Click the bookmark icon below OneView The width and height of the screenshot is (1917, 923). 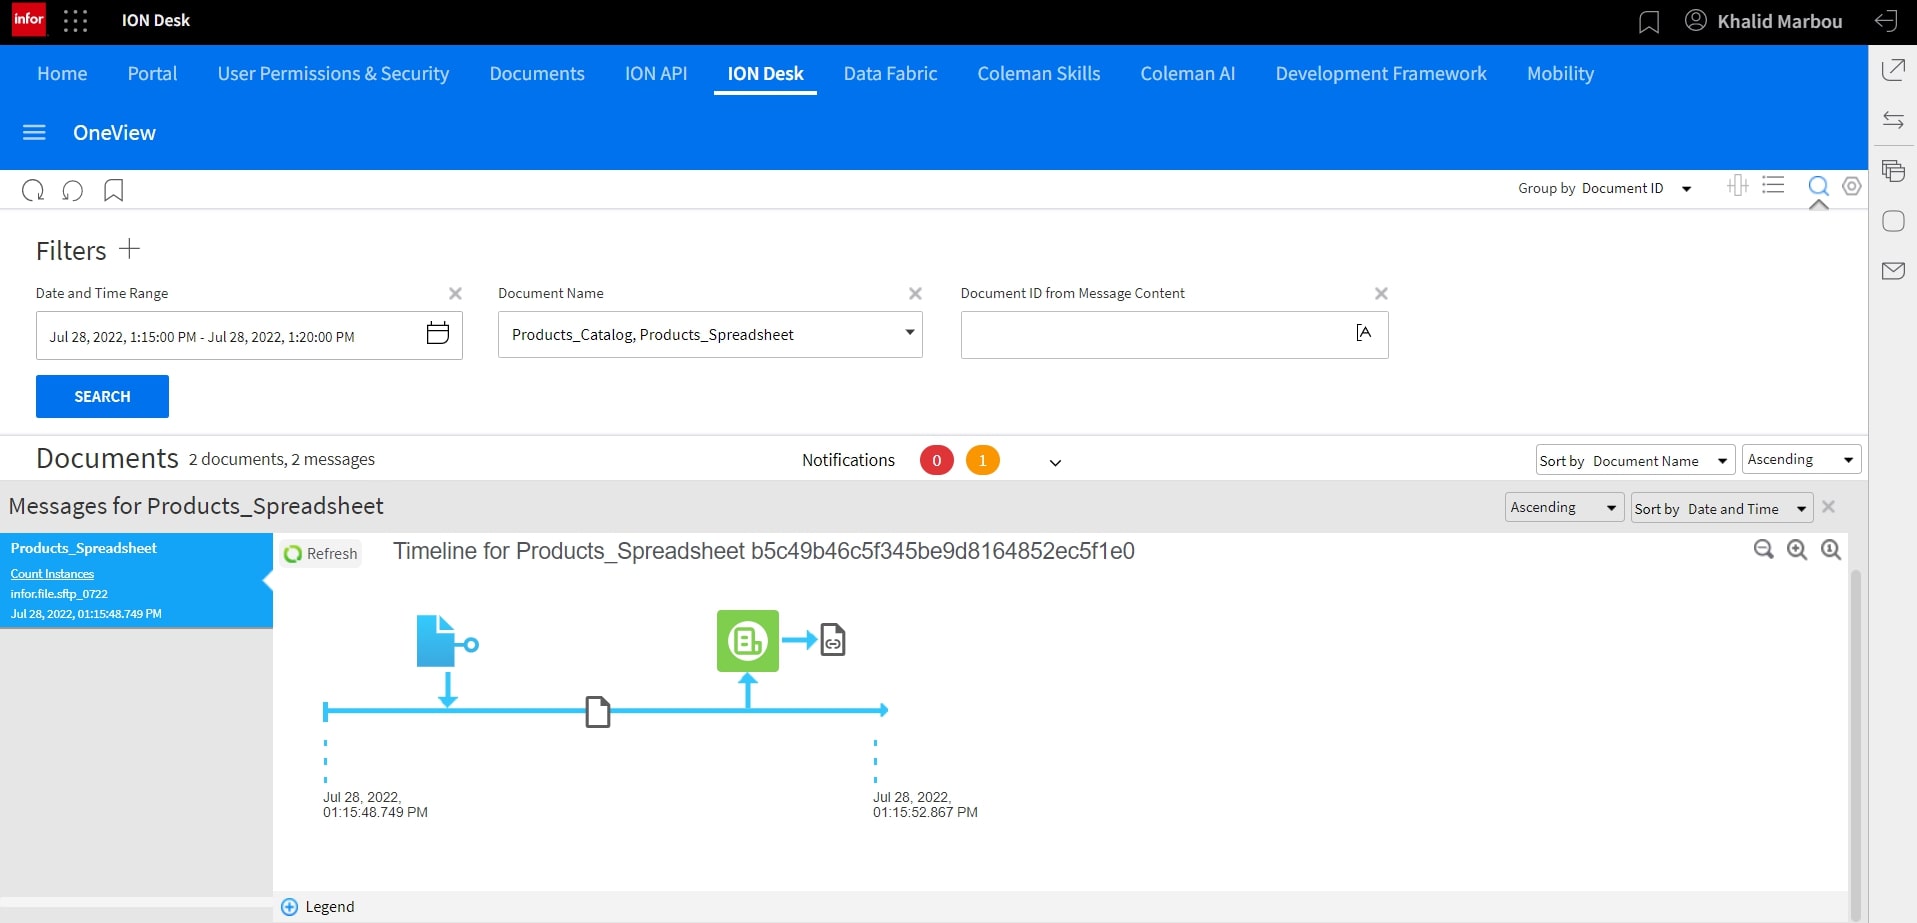[x=114, y=190]
